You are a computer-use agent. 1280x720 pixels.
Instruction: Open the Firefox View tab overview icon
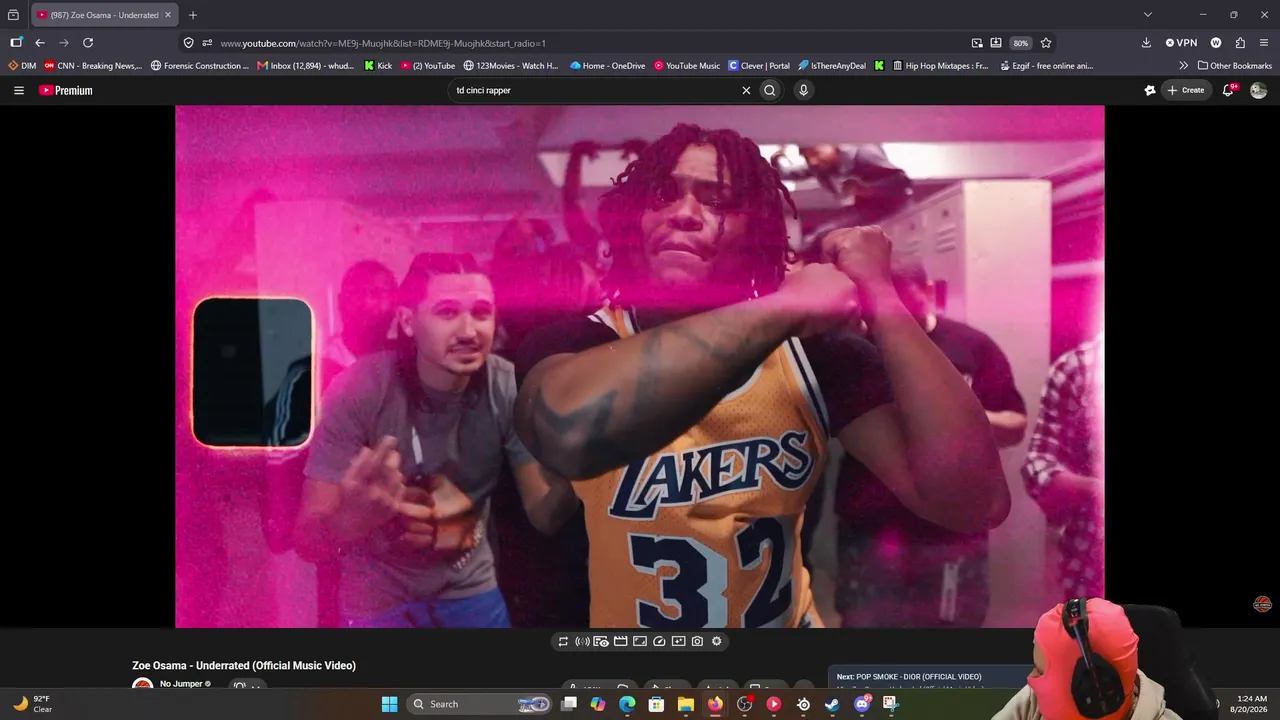tap(13, 15)
